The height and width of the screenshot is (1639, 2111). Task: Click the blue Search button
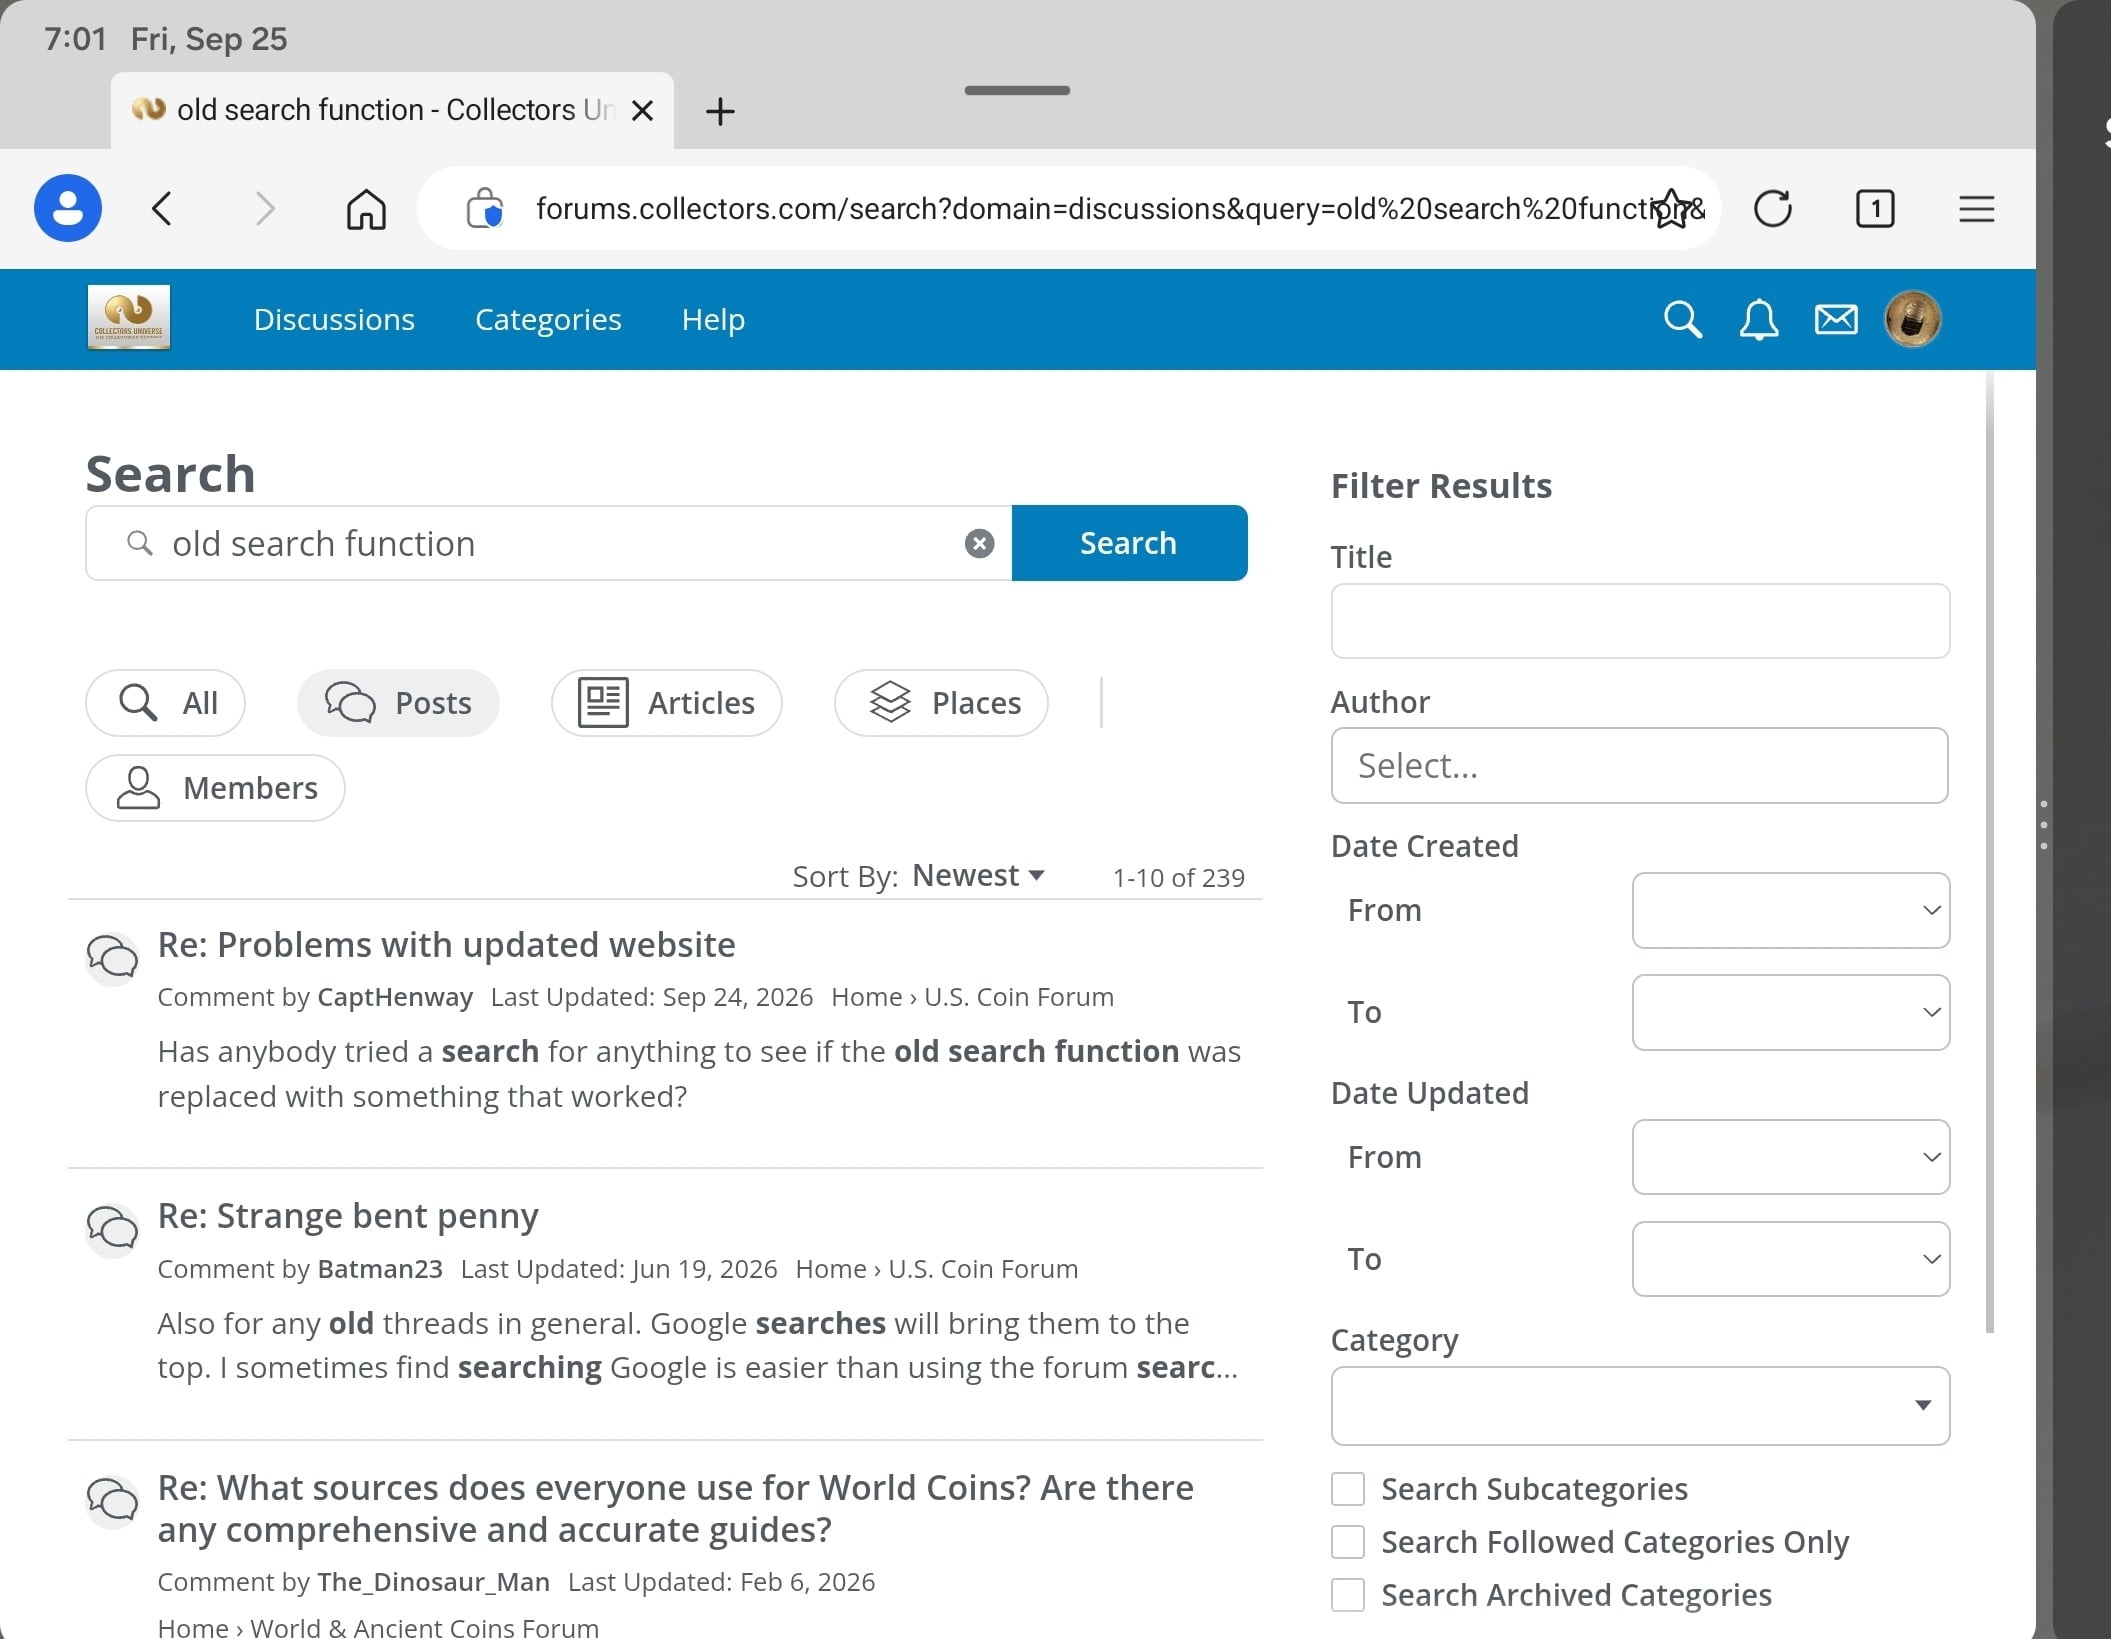[1129, 543]
